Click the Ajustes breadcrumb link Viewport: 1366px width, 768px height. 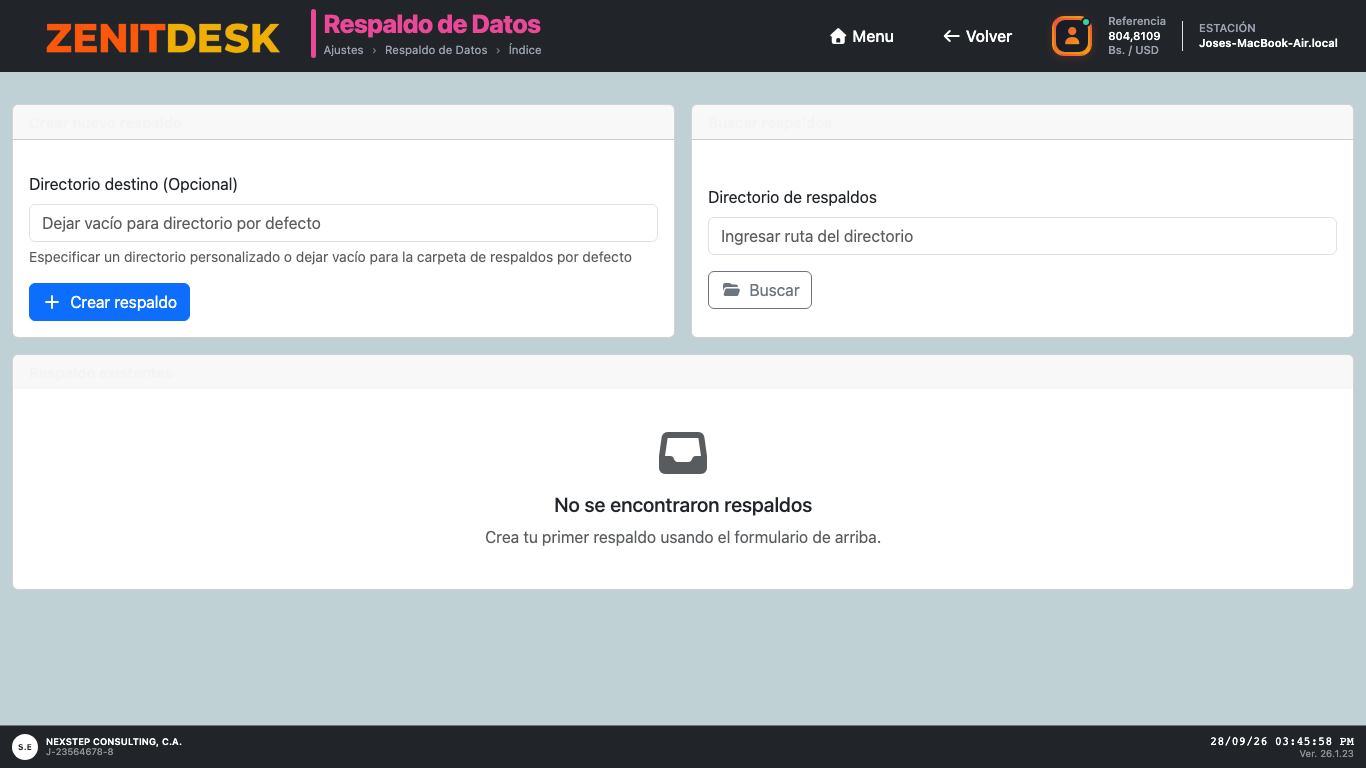coord(344,50)
